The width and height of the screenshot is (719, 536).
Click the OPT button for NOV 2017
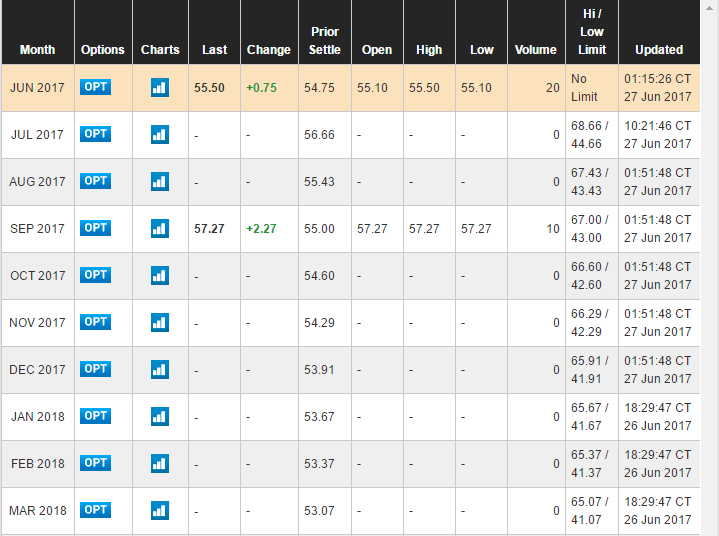pyautogui.click(x=95, y=321)
